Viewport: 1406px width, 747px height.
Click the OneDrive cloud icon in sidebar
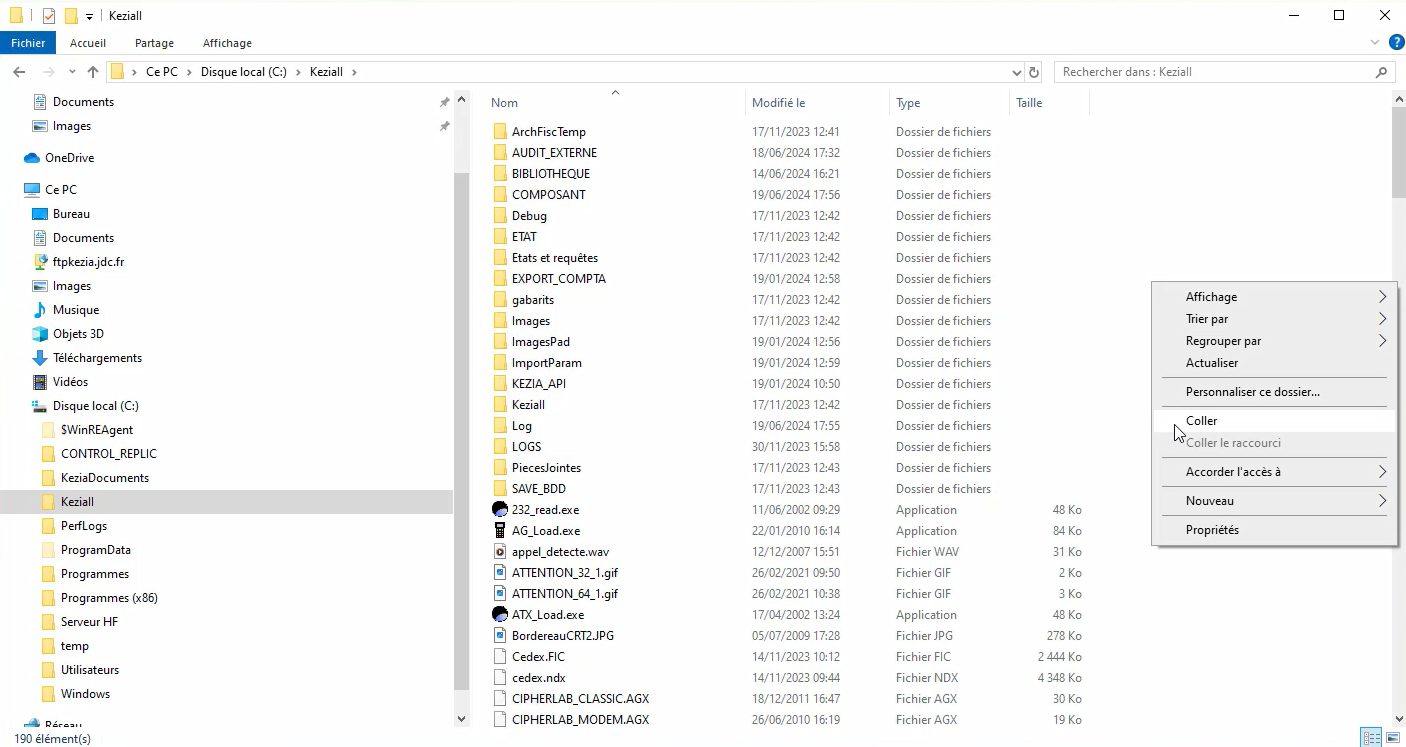coord(32,158)
